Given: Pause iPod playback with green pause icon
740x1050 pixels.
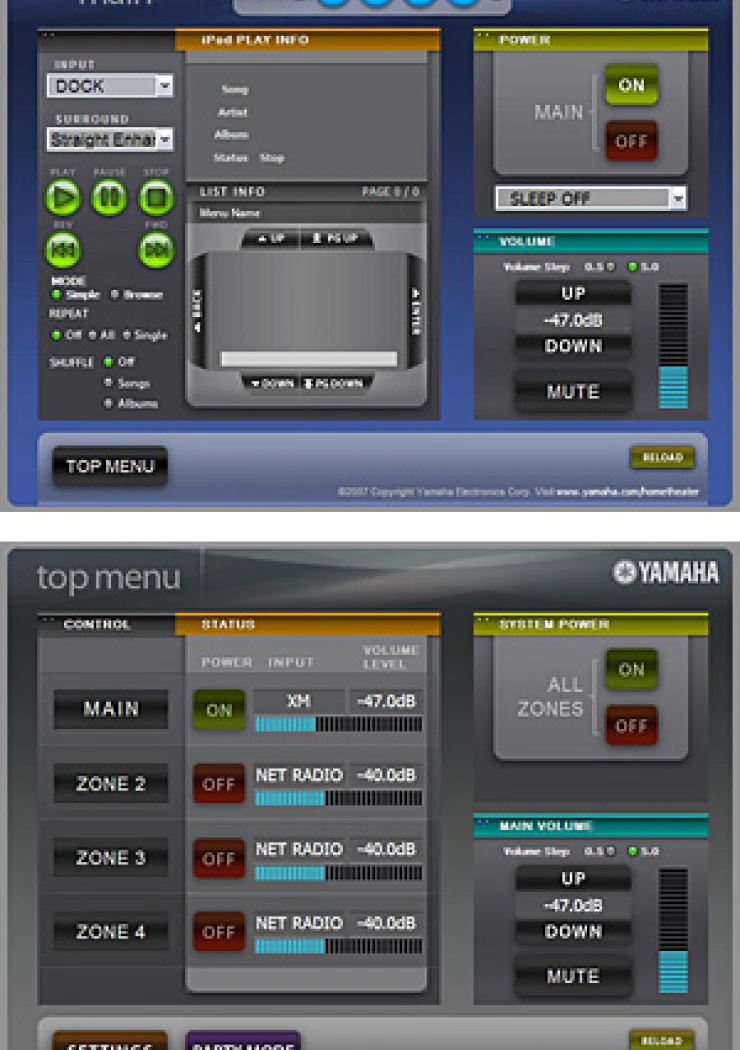Looking at the screenshot, I should pyautogui.click(x=109, y=198).
